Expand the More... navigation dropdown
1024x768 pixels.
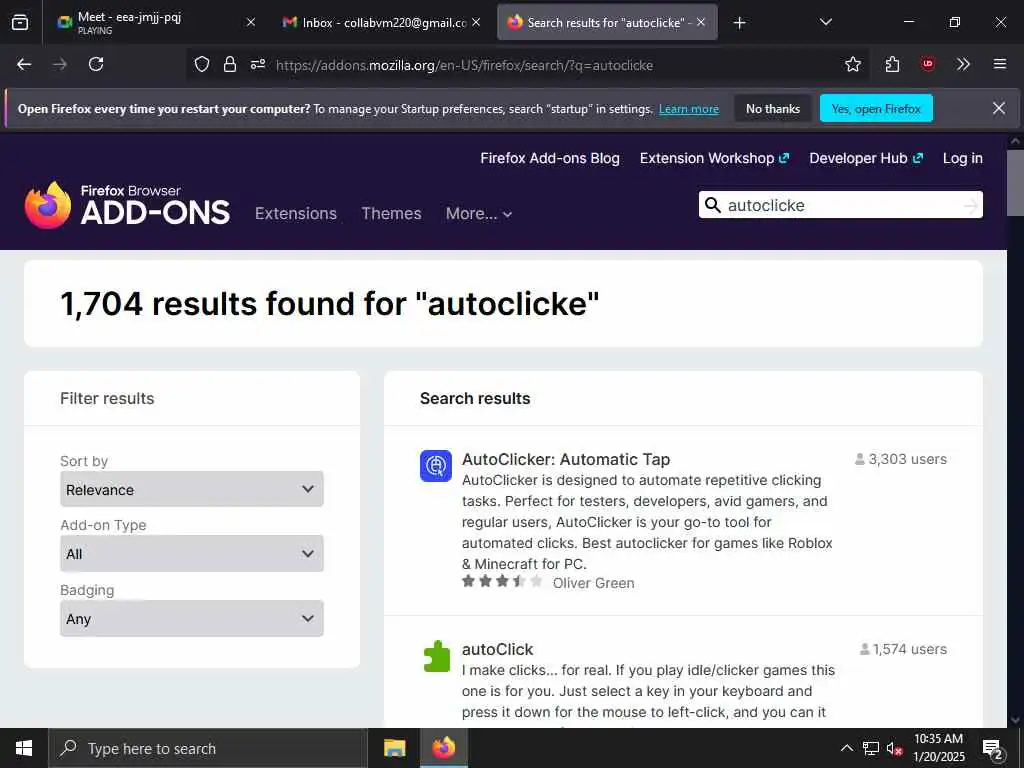[479, 214]
